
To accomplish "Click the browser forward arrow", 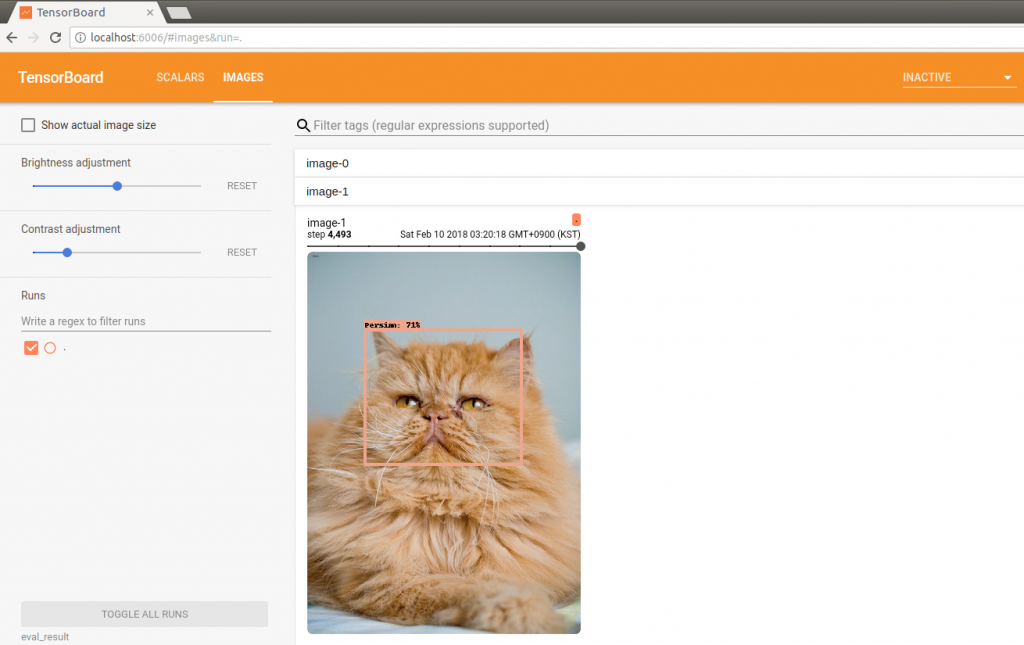I will [x=34, y=37].
